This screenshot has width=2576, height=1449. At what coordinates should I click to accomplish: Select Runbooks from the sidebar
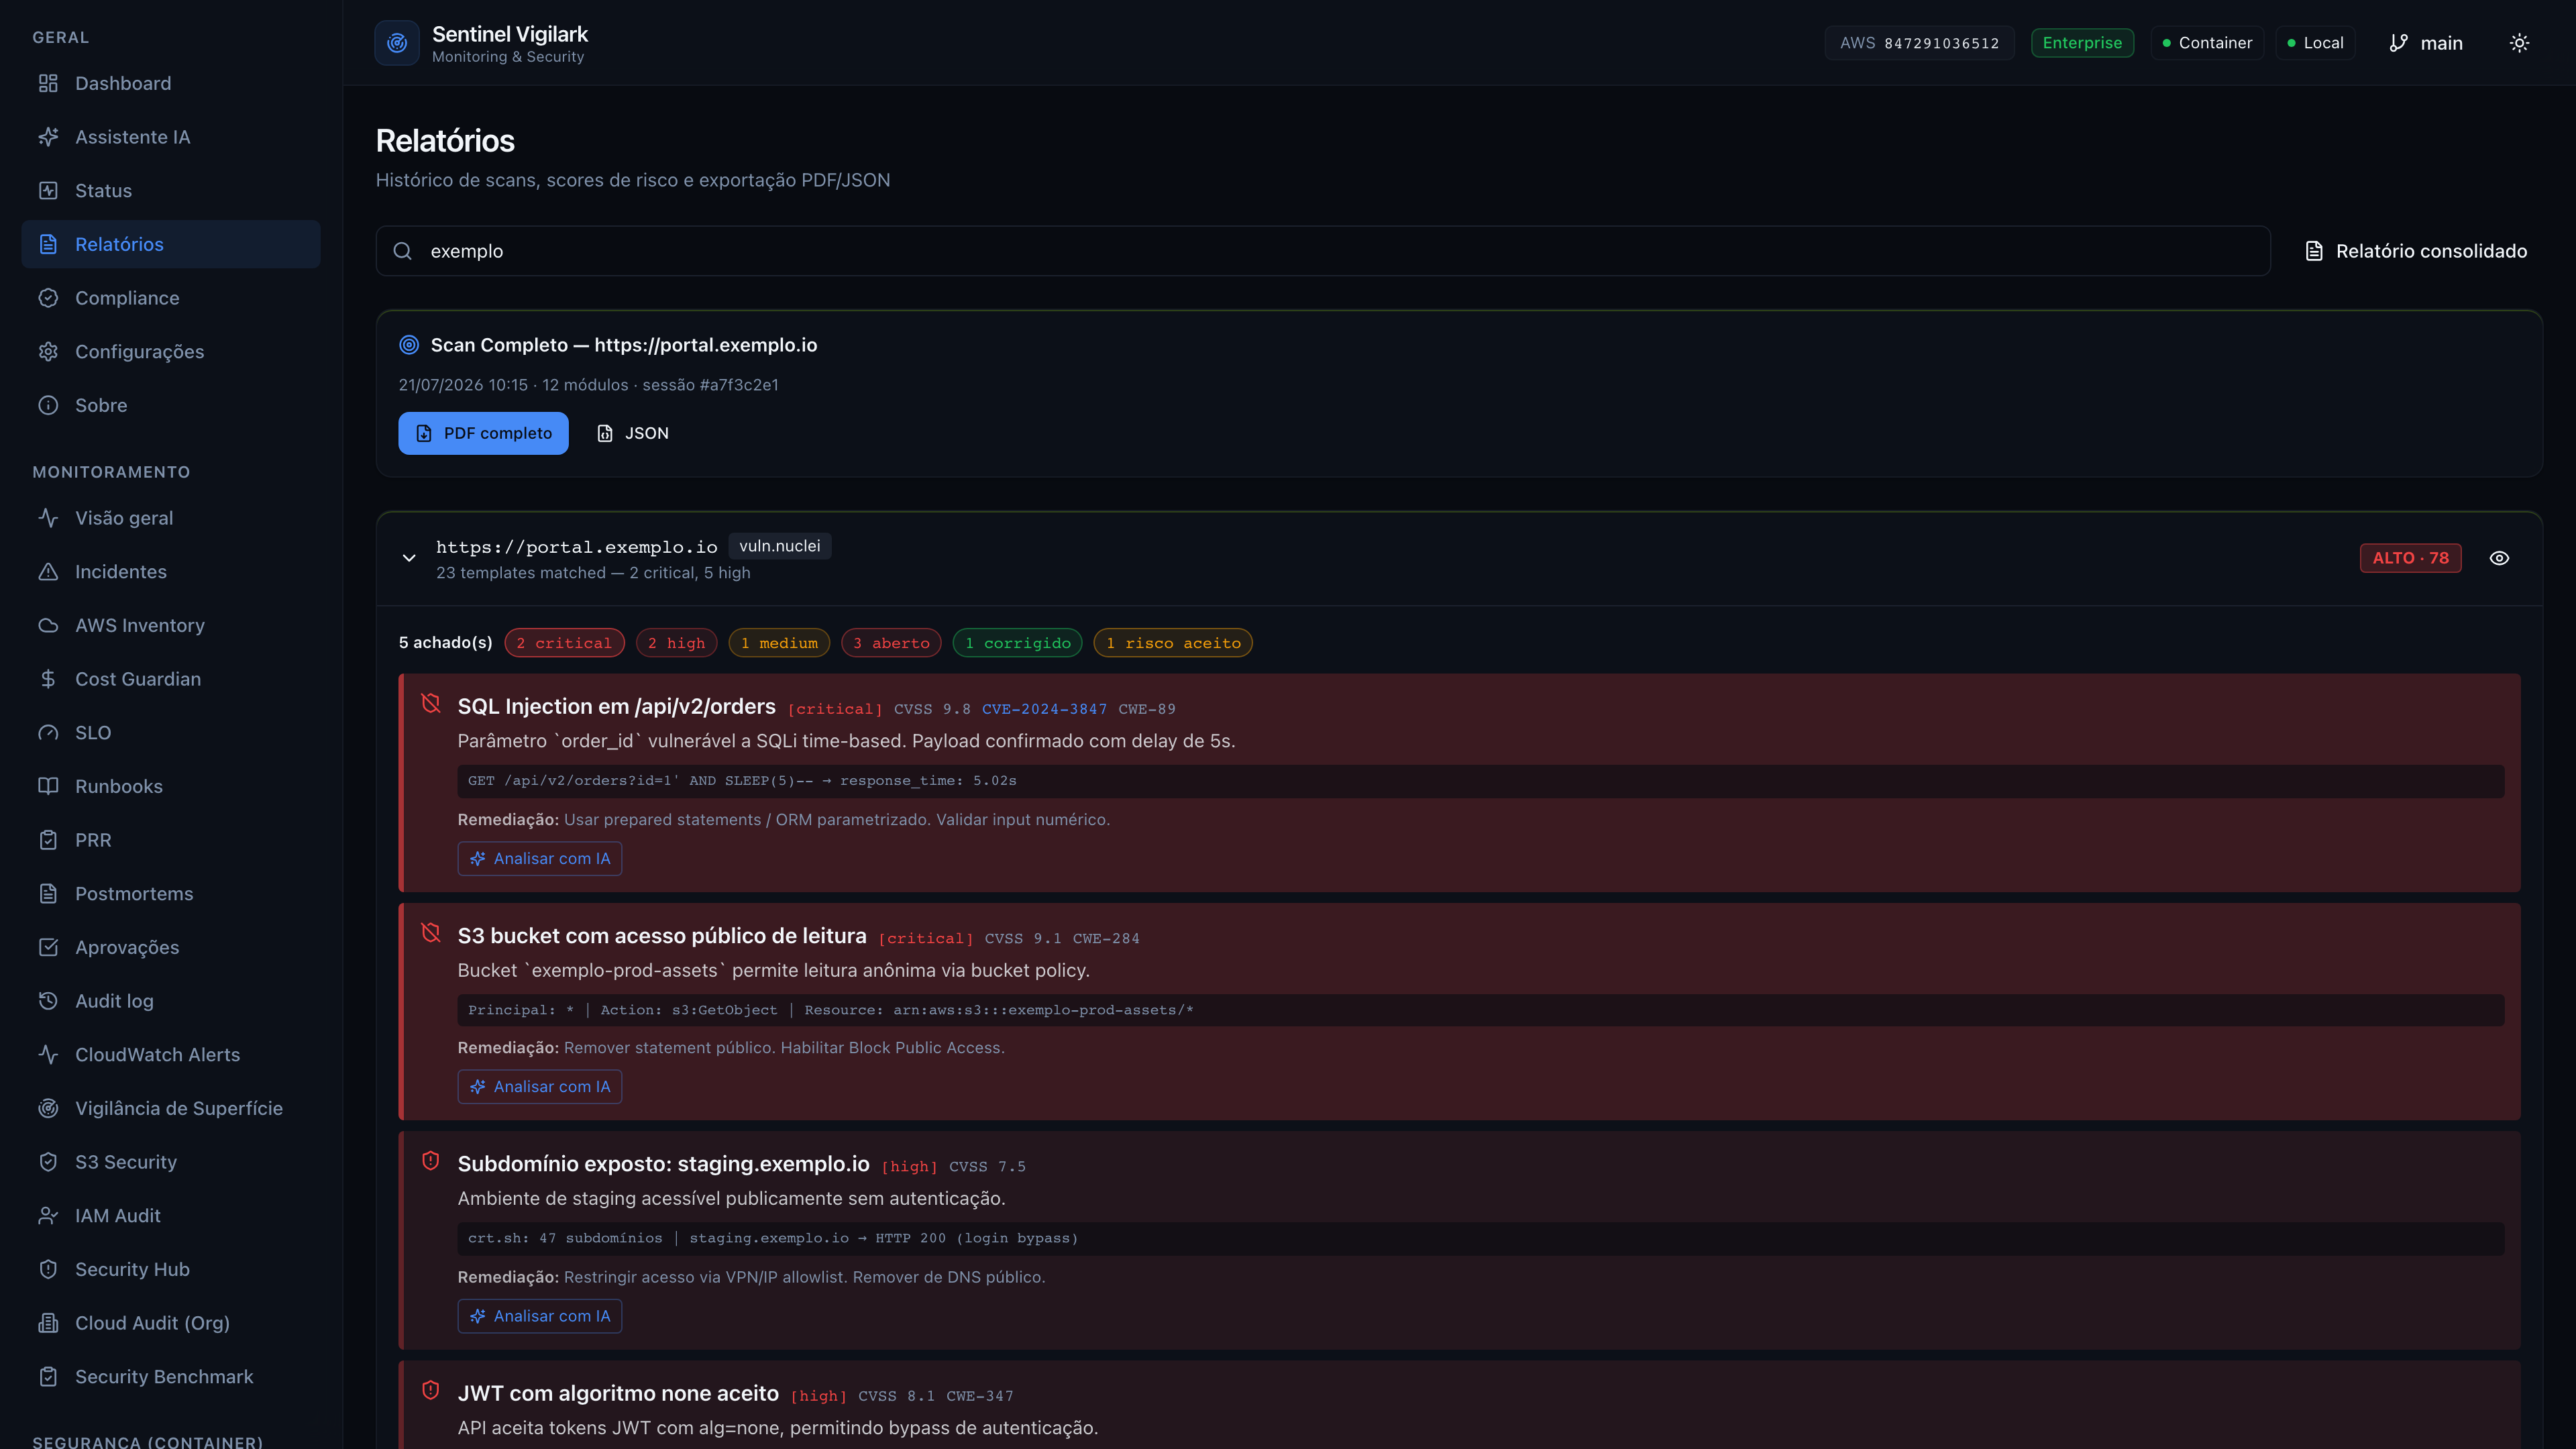(171, 786)
